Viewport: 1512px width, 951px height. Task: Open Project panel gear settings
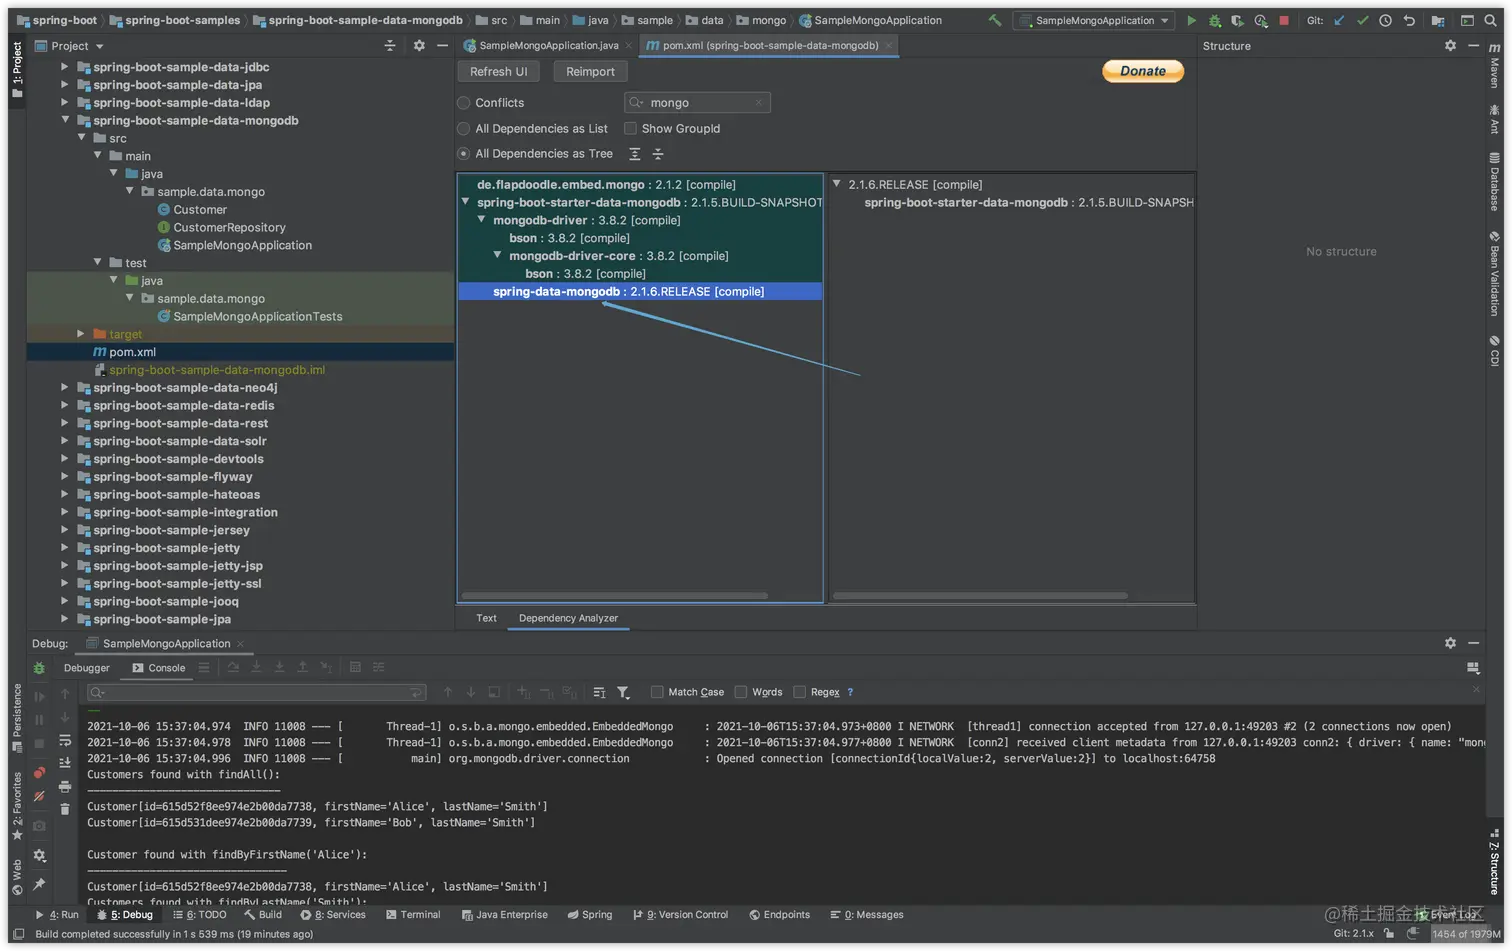[x=419, y=46]
